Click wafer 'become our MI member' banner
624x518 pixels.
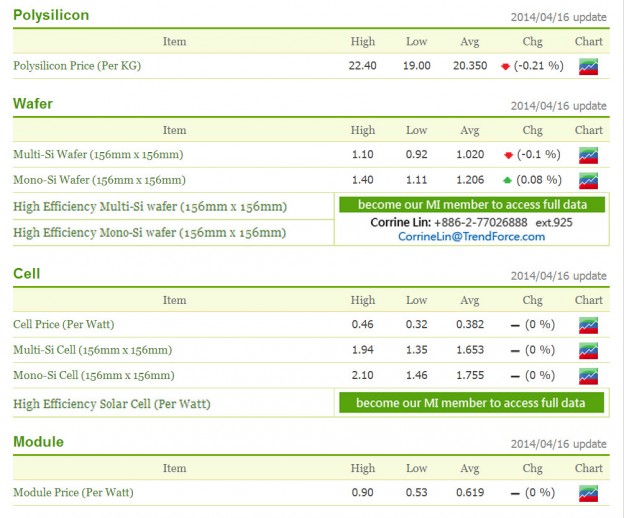tap(471, 205)
